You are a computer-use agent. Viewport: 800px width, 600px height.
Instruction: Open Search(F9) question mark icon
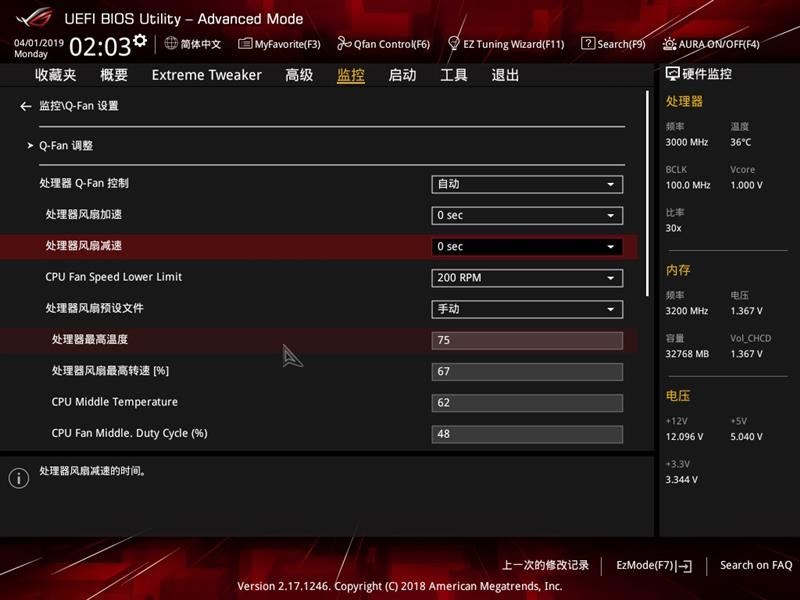pyautogui.click(x=588, y=43)
